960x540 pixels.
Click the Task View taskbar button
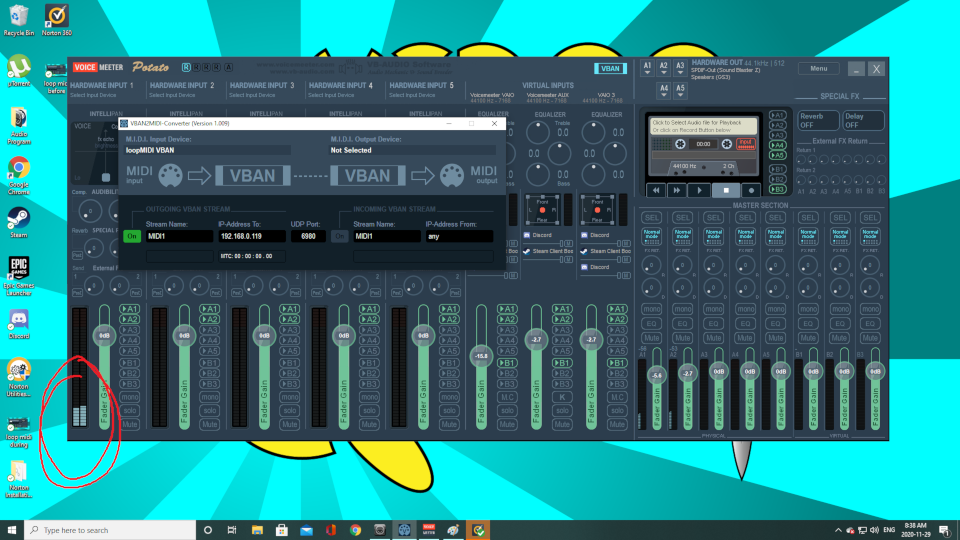pyautogui.click(x=232, y=530)
